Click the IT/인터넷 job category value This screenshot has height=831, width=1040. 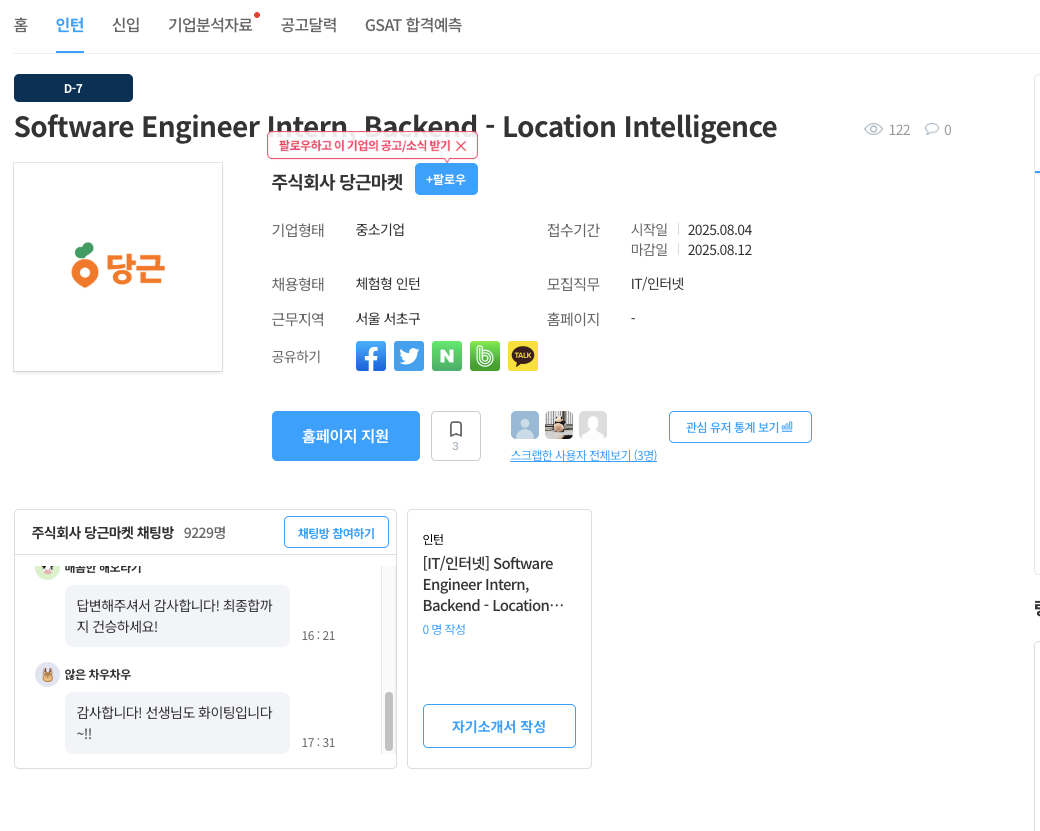(657, 284)
